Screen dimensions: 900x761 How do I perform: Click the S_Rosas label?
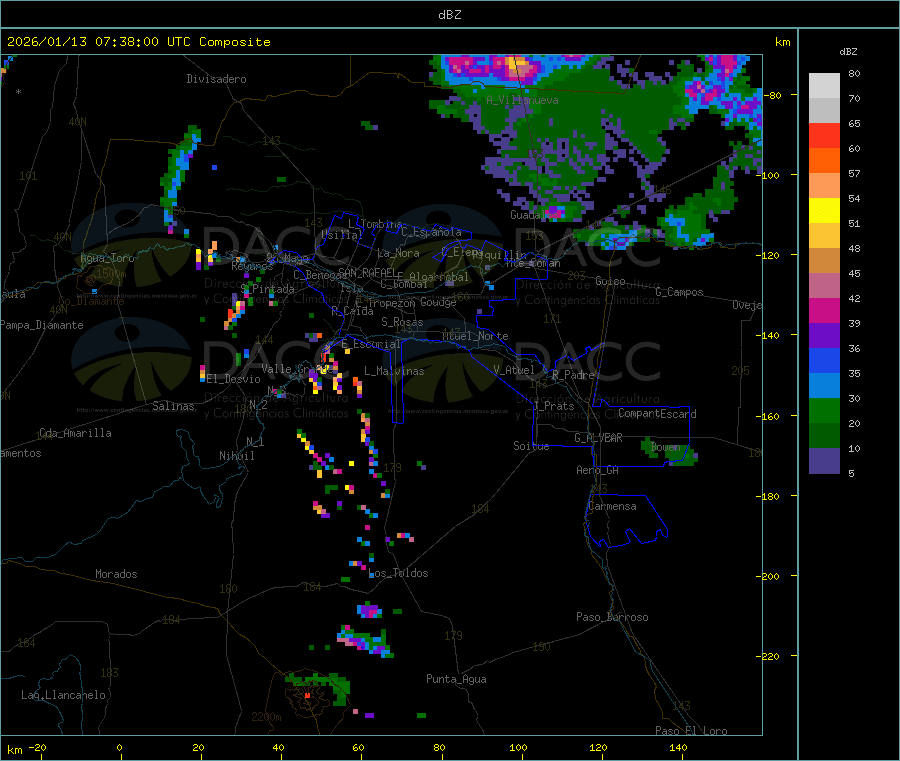coord(402,322)
